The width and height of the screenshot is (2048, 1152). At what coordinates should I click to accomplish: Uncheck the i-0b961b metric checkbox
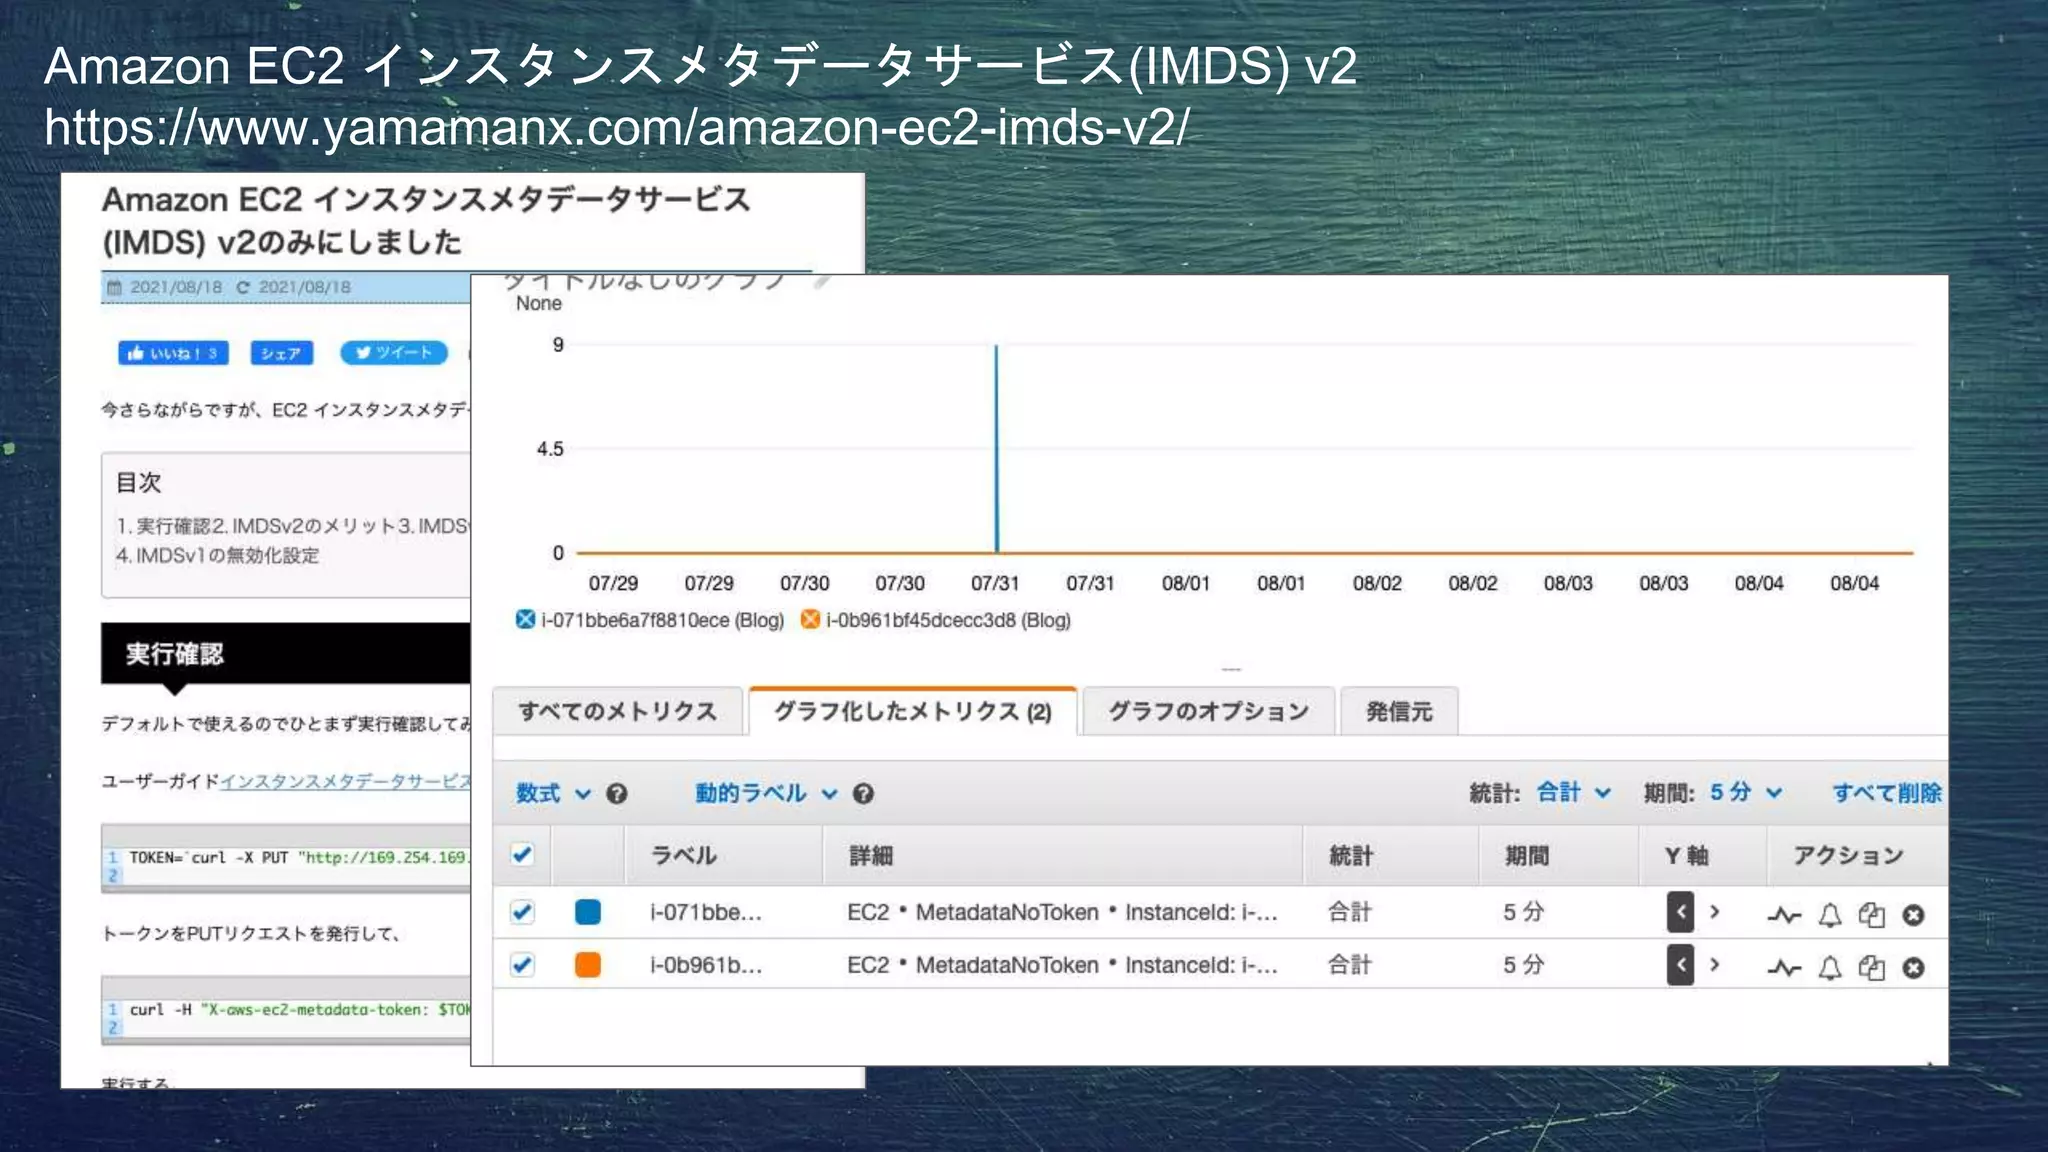[x=522, y=965]
